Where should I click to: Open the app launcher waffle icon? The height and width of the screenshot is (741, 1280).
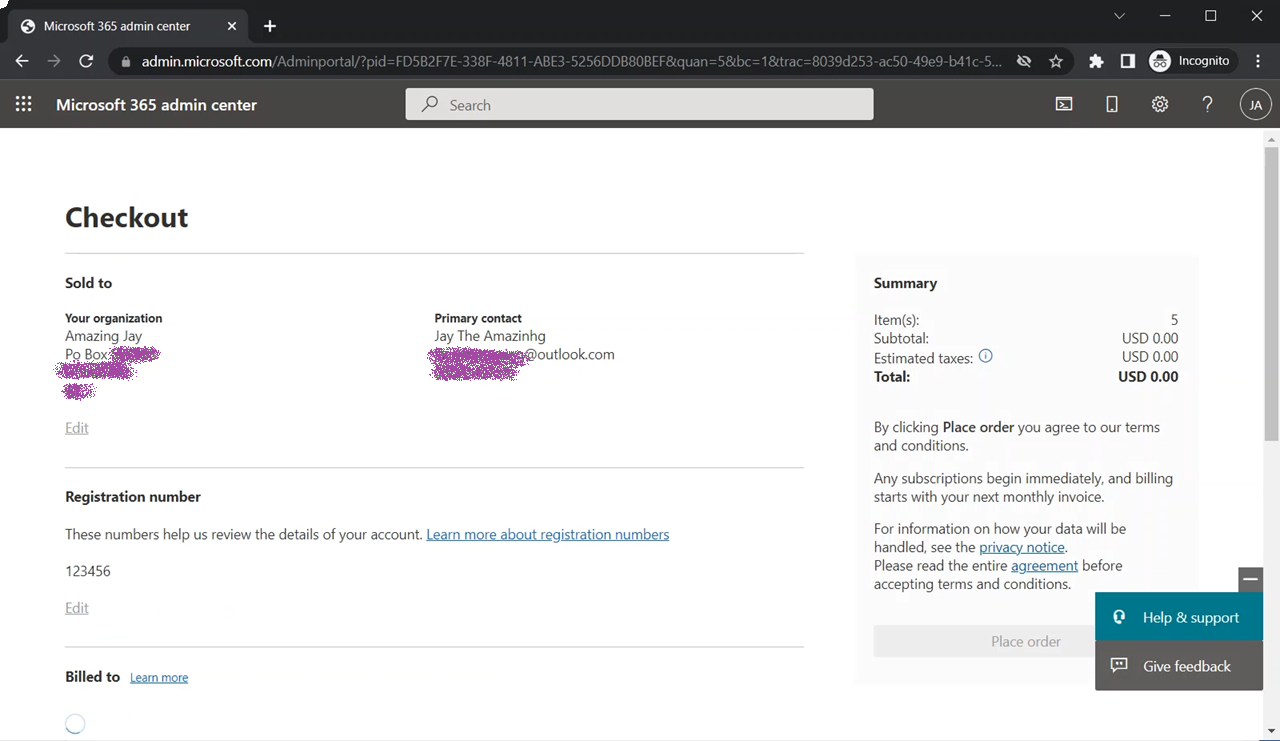point(24,104)
